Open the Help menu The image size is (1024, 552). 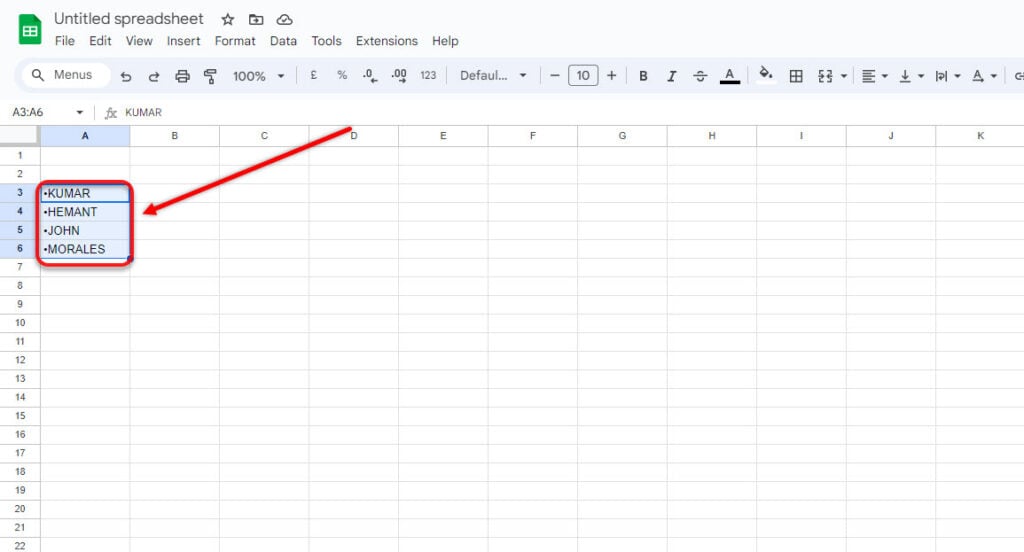click(445, 41)
